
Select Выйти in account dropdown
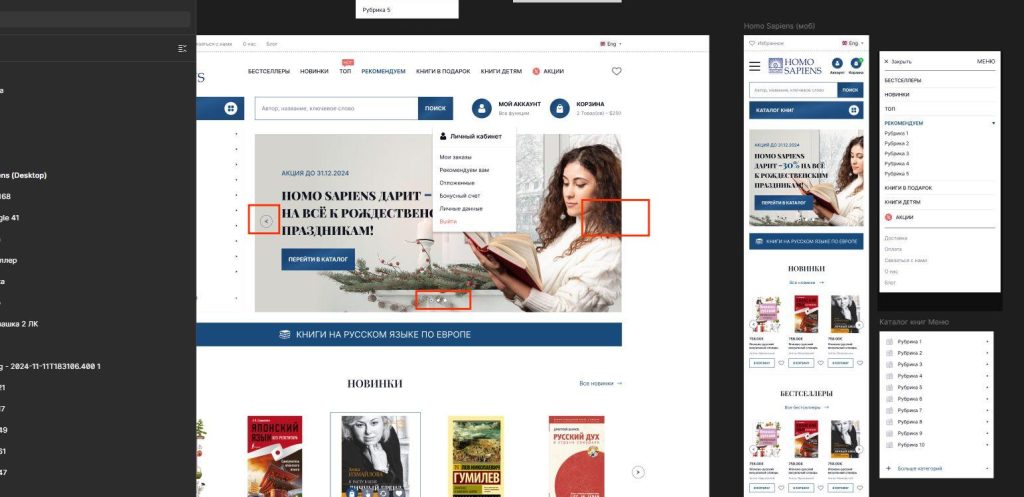(448, 221)
